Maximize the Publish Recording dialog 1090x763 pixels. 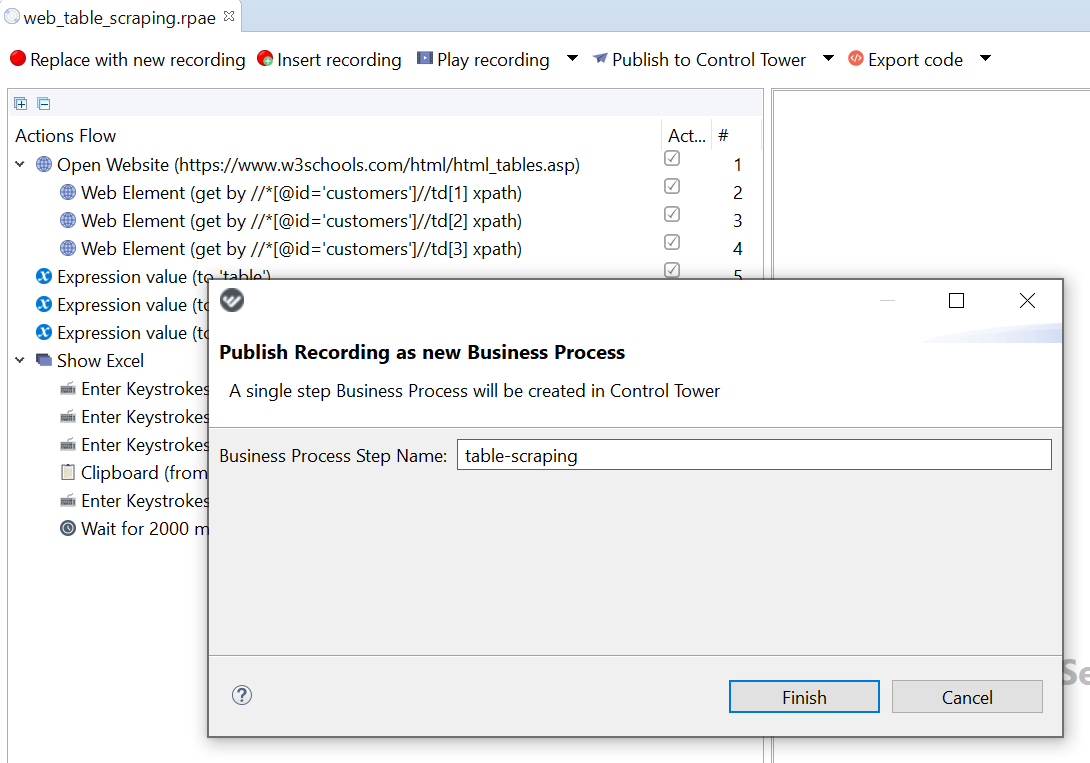957,300
